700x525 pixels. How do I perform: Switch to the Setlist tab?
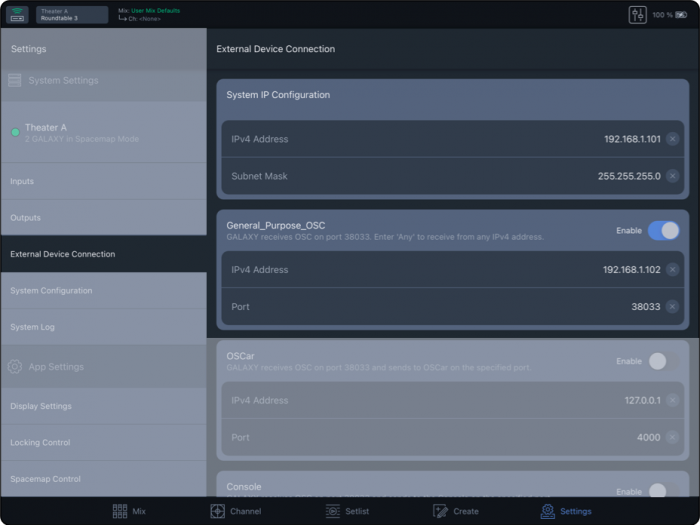tap(347, 511)
